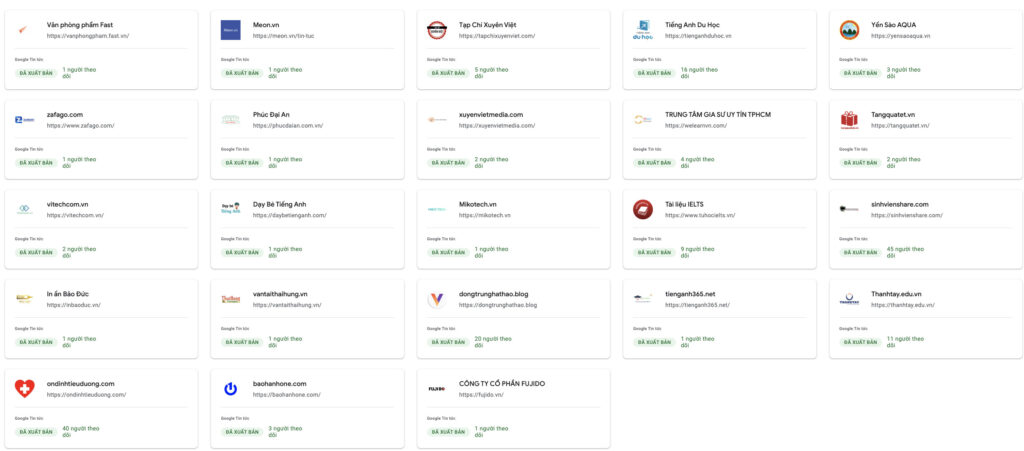The image size is (1024, 451).
Task: Click ĐÃ XUẤT BẢN badge on Mikotech.vn card
Action: 448,252
